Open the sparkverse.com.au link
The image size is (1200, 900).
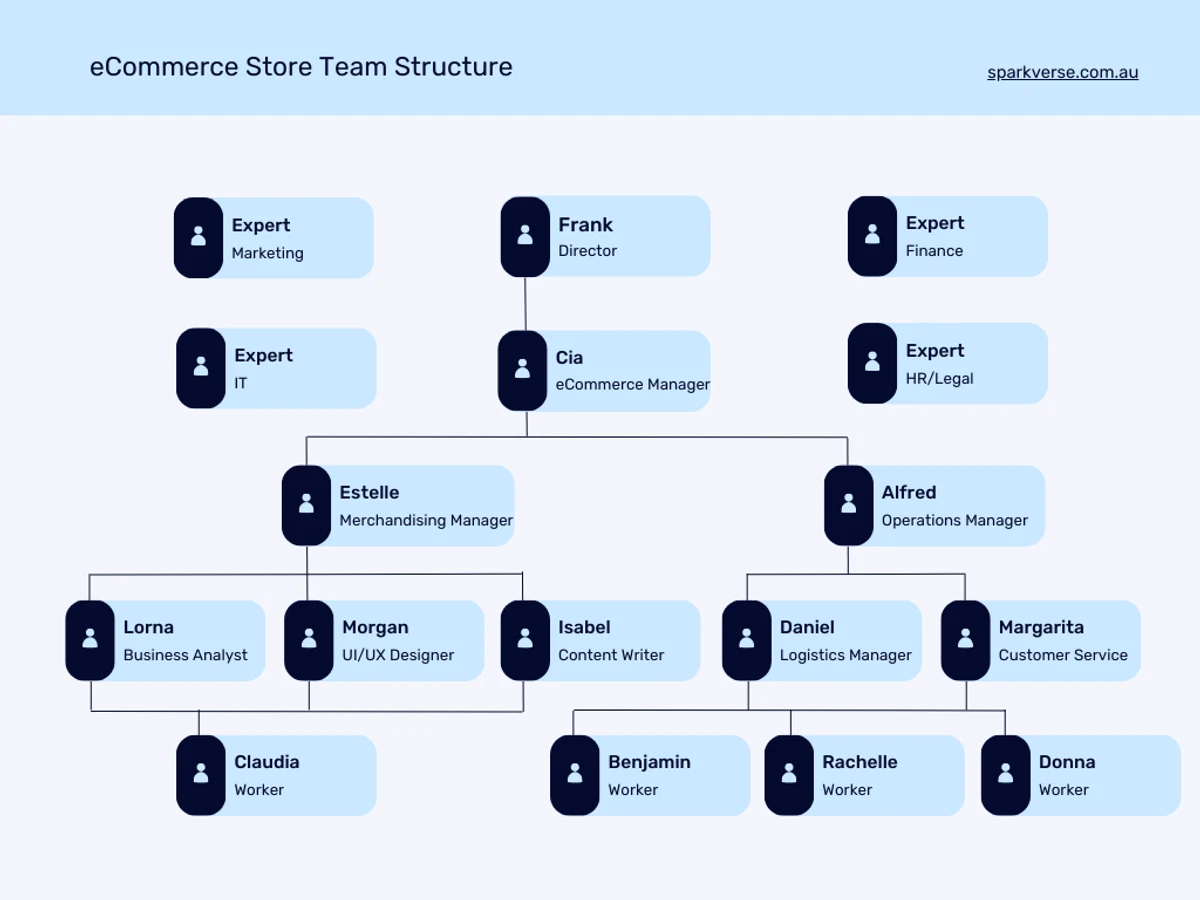pyautogui.click(x=1062, y=72)
